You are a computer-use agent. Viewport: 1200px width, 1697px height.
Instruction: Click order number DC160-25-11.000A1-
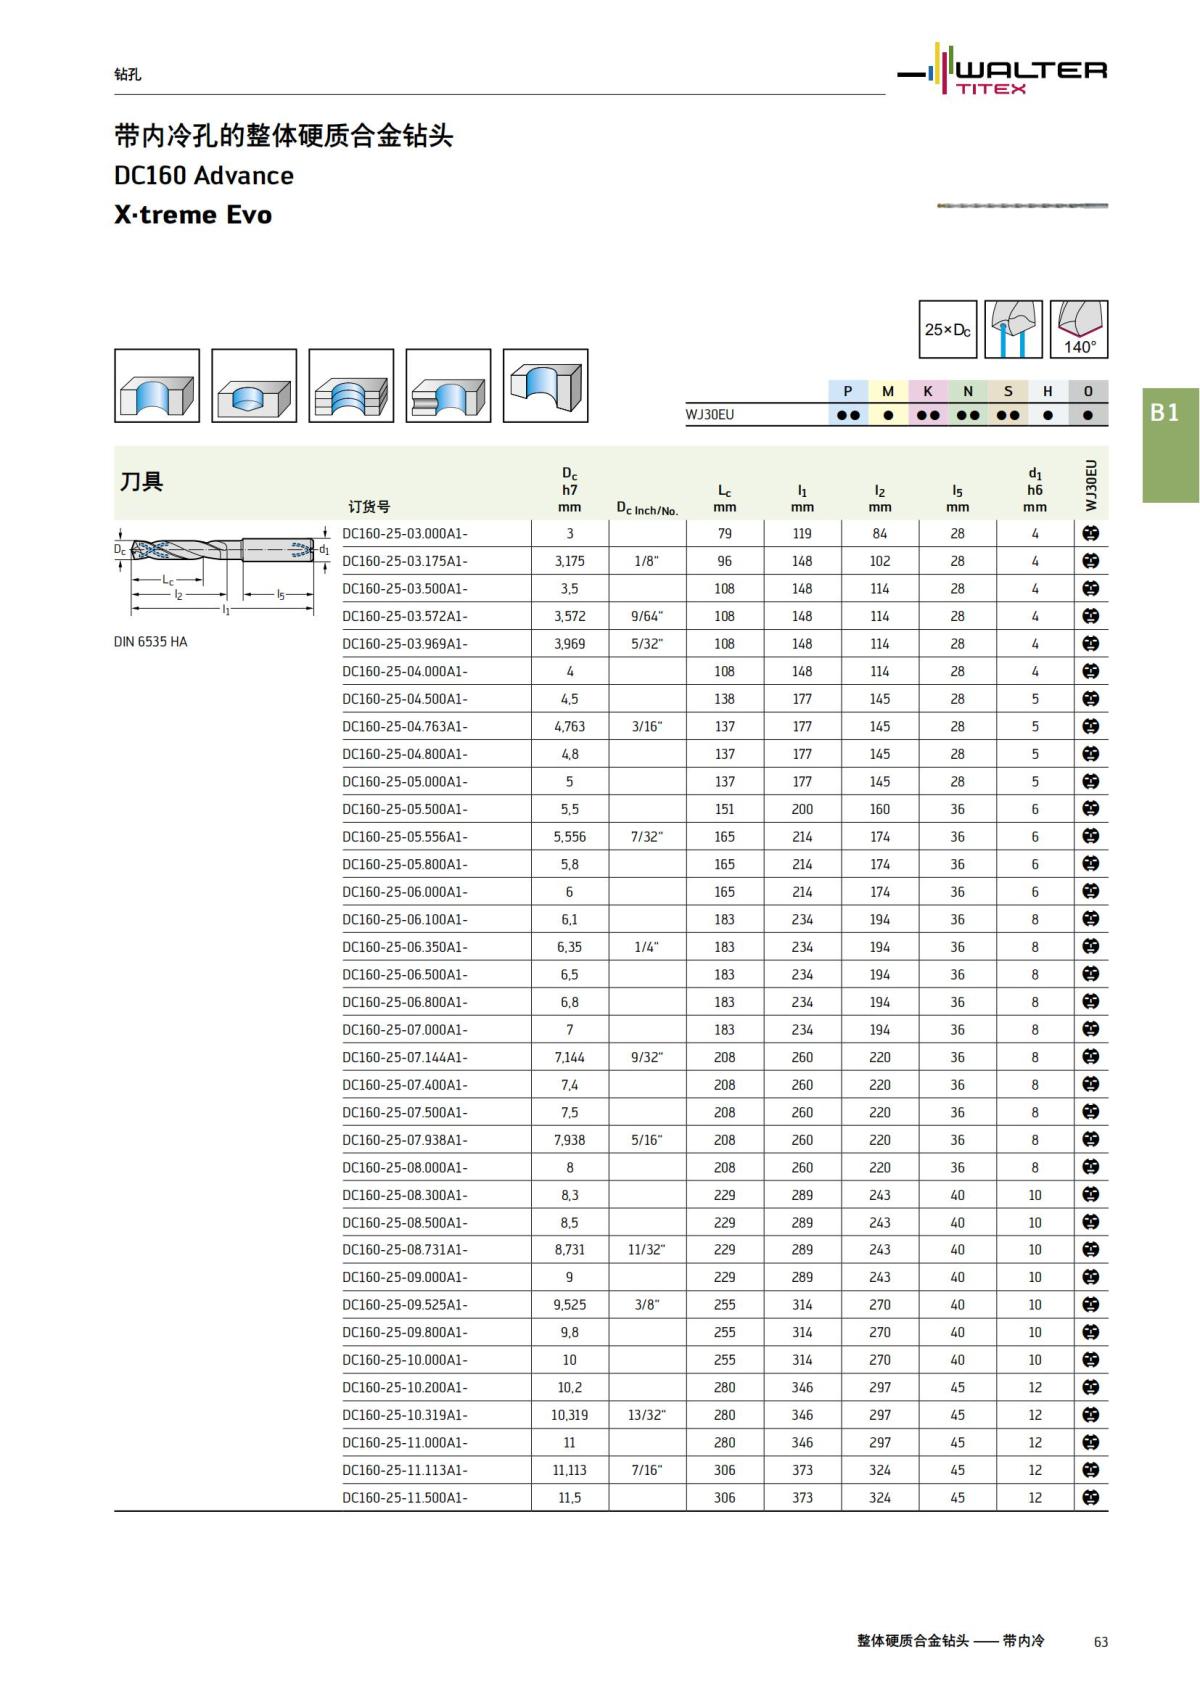pyautogui.click(x=405, y=1442)
